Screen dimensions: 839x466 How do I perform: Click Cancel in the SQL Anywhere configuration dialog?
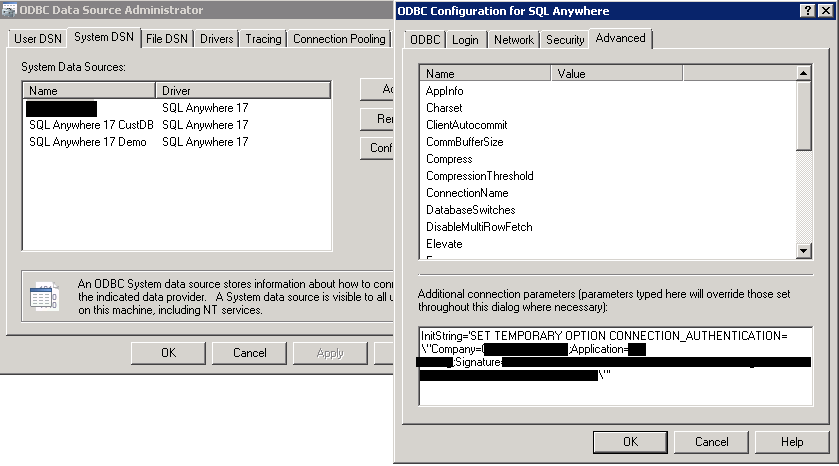[x=712, y=442]
